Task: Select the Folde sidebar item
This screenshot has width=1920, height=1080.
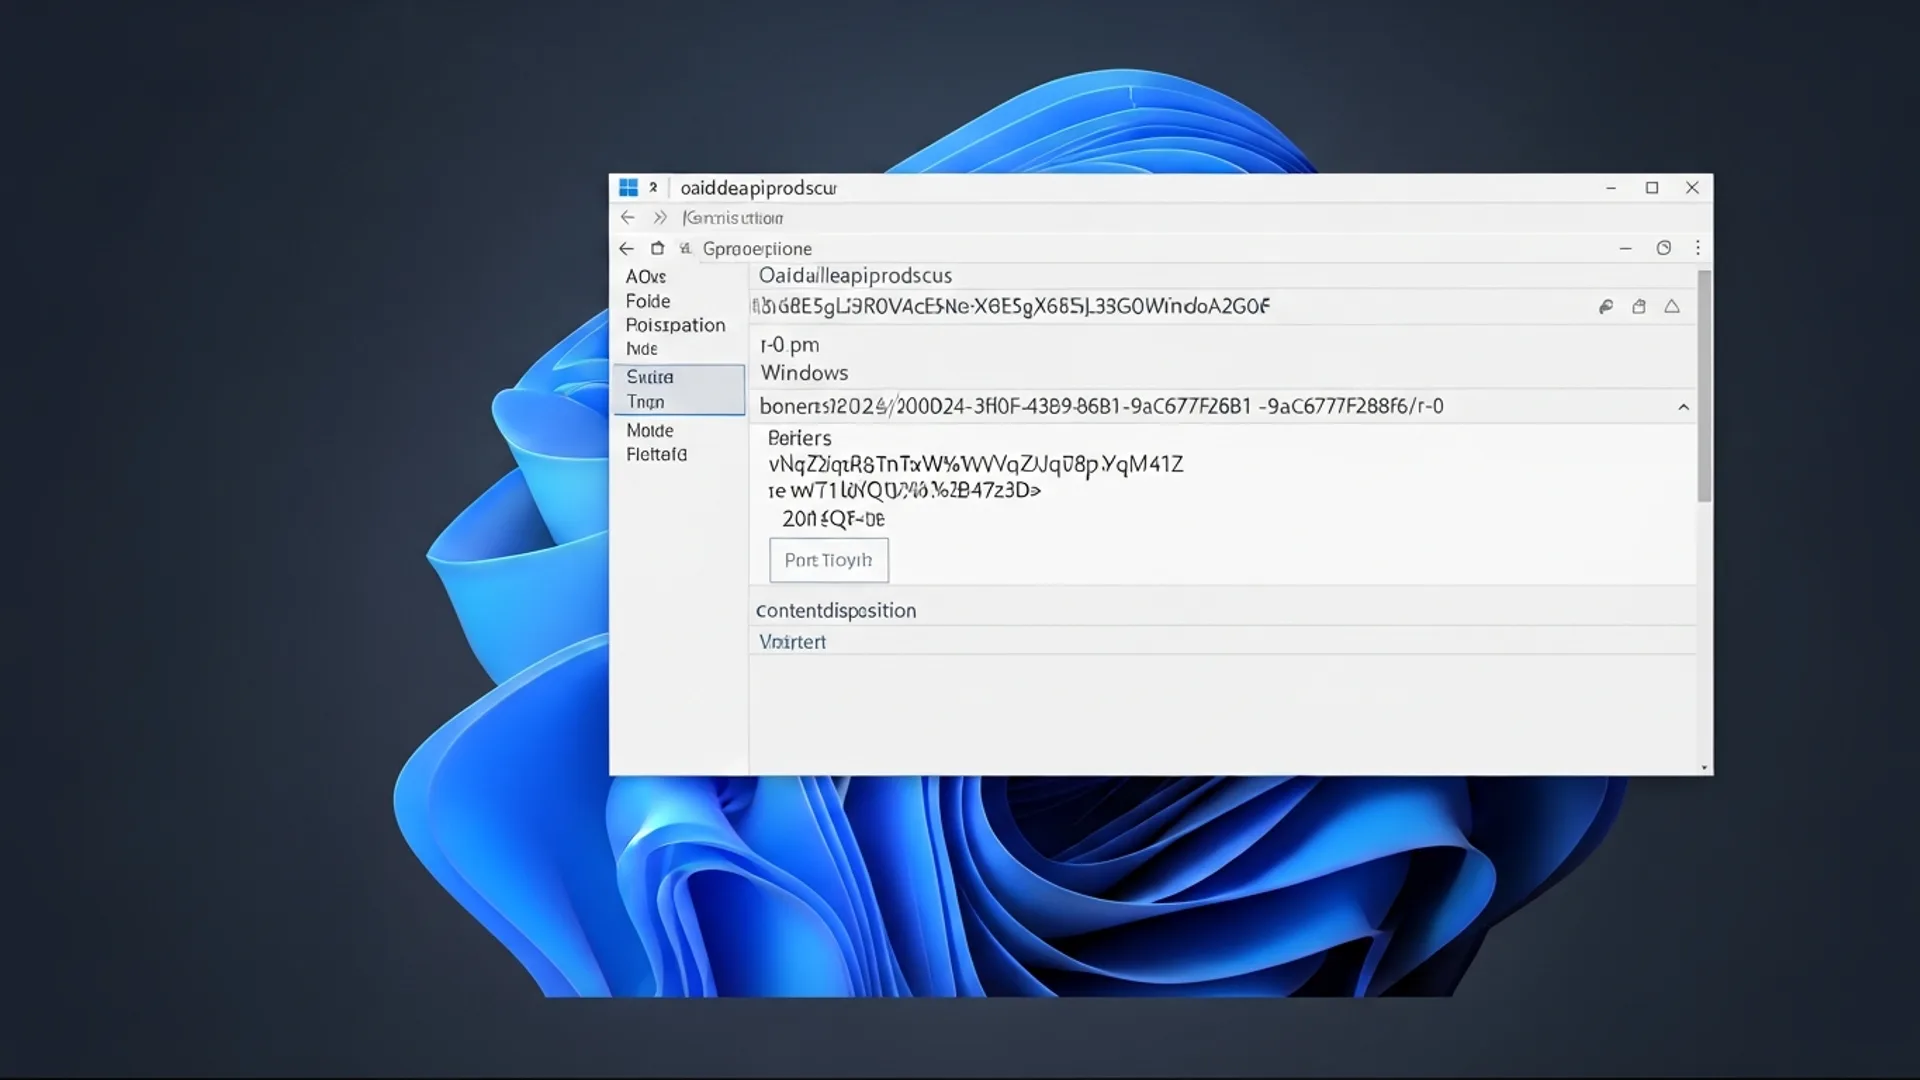Action: pyautogui.click(x=648, y=301)
